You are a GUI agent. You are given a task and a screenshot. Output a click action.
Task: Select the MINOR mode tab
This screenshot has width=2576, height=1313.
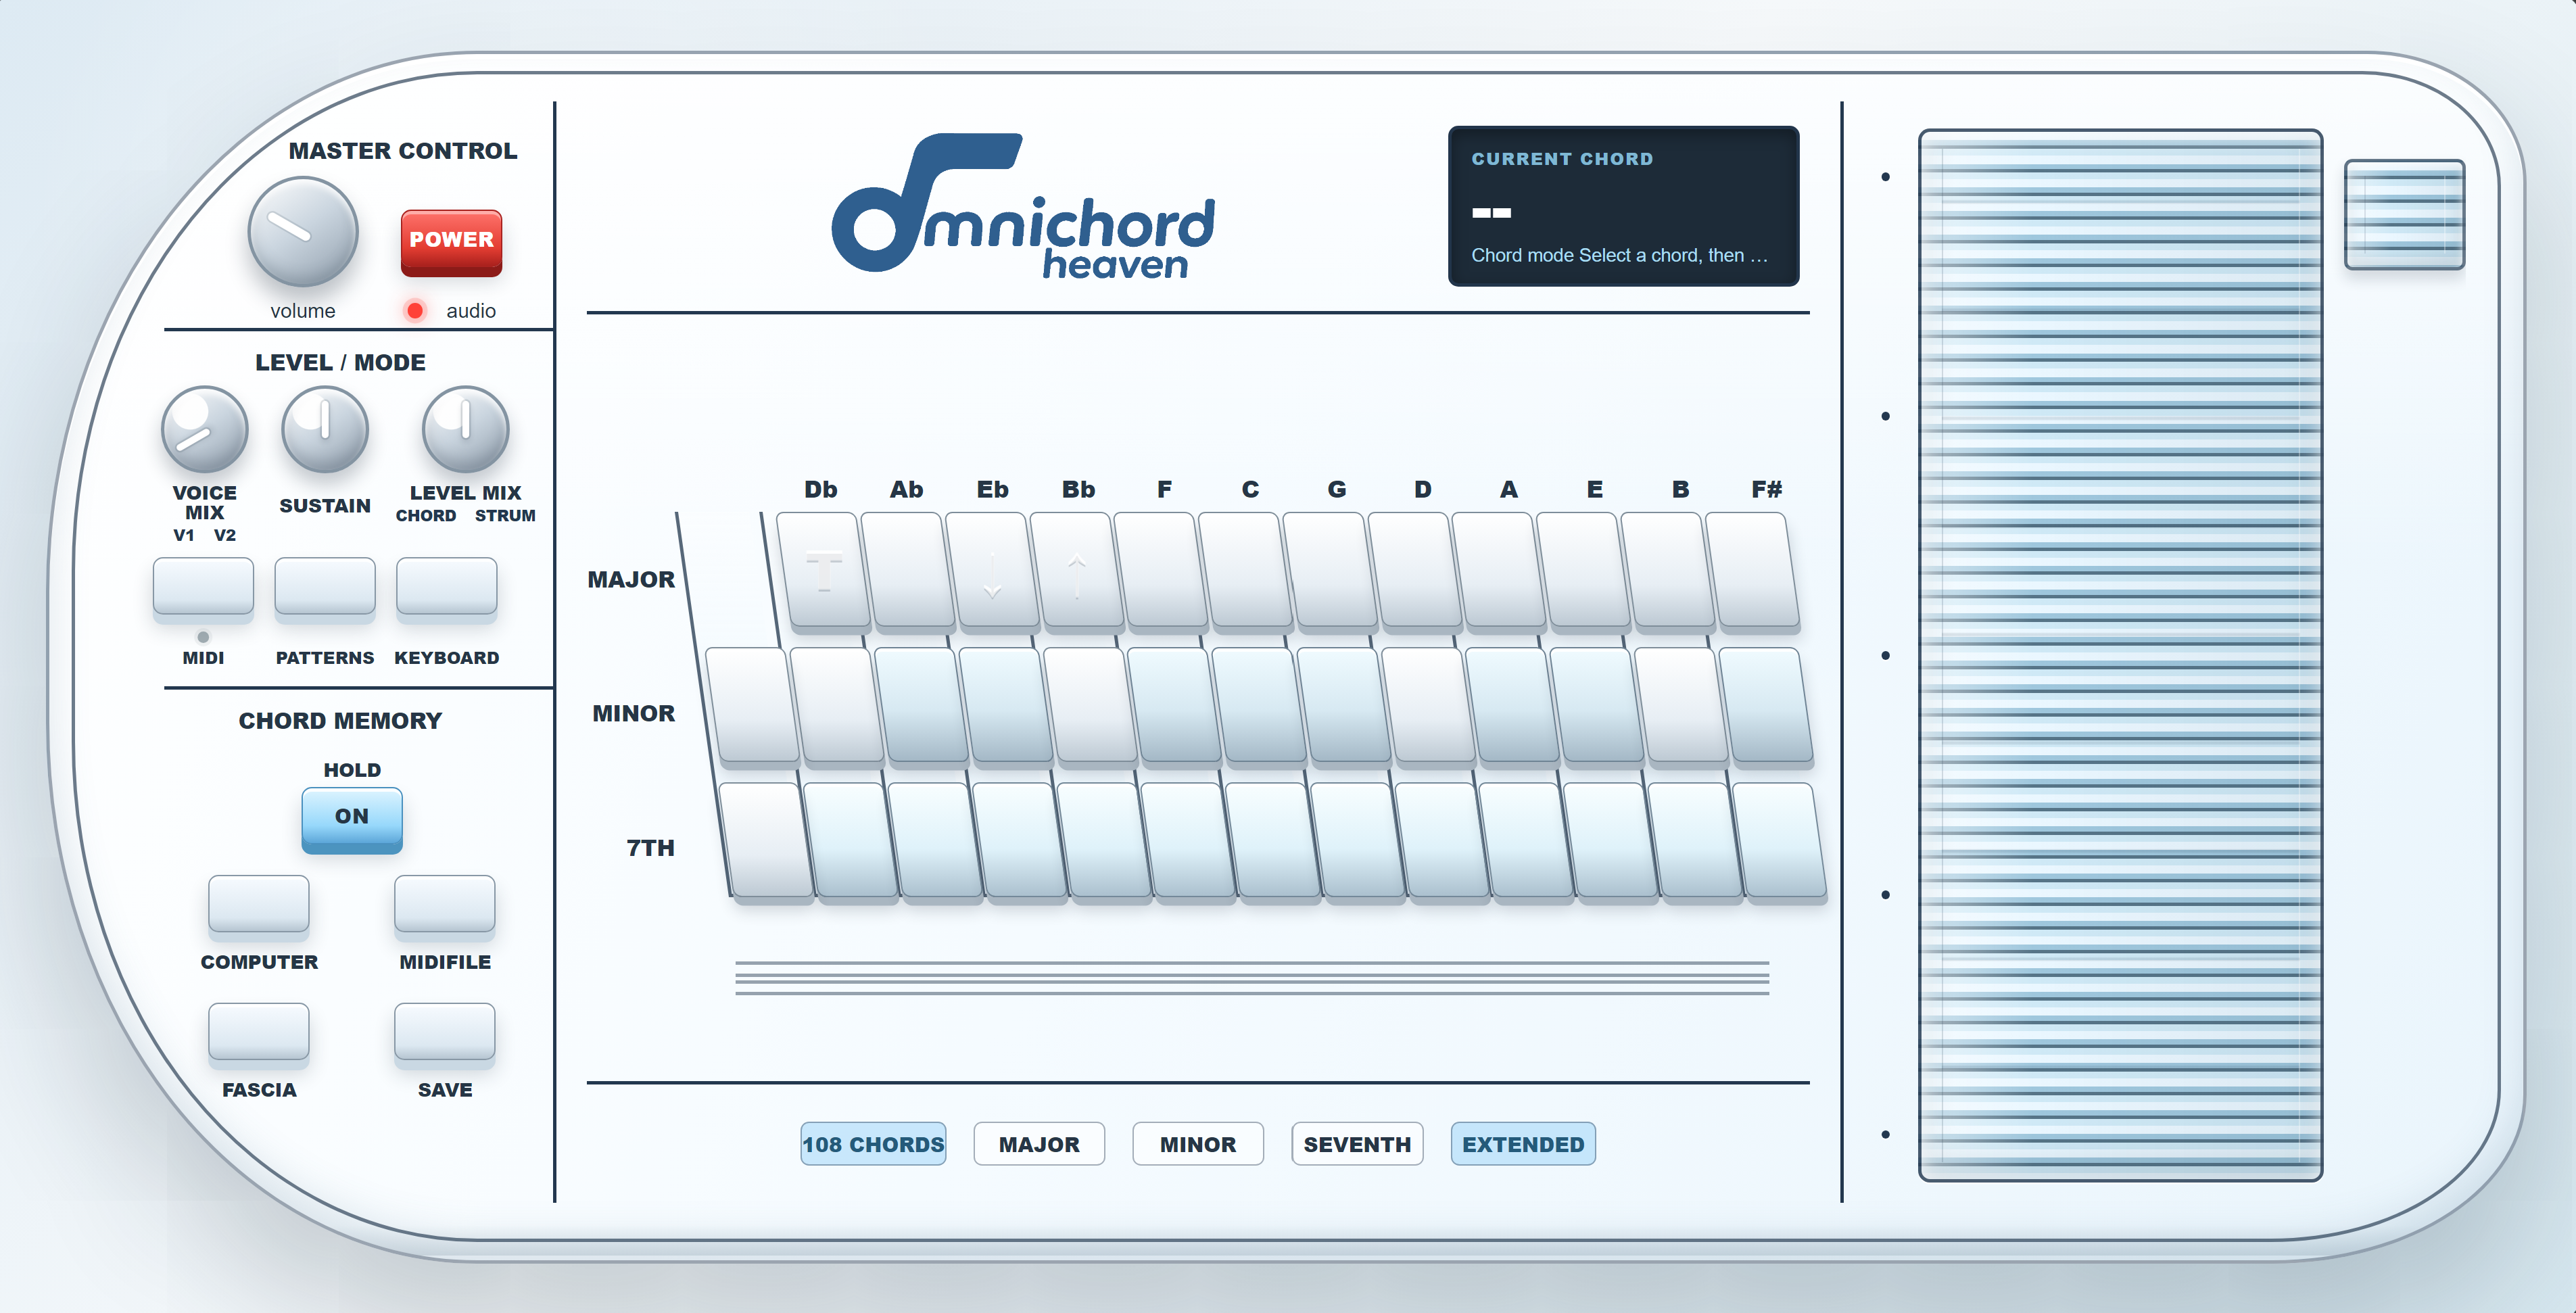pyautogui.click(x=1198, y=1144)
